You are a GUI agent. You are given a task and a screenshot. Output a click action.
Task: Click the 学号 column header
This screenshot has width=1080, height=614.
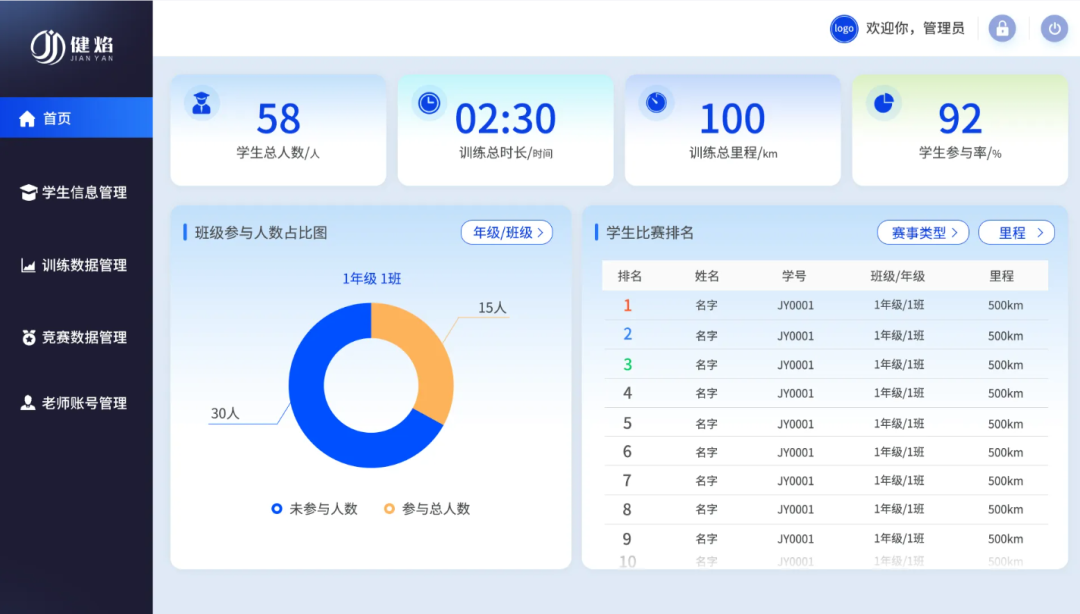point(793,276)
